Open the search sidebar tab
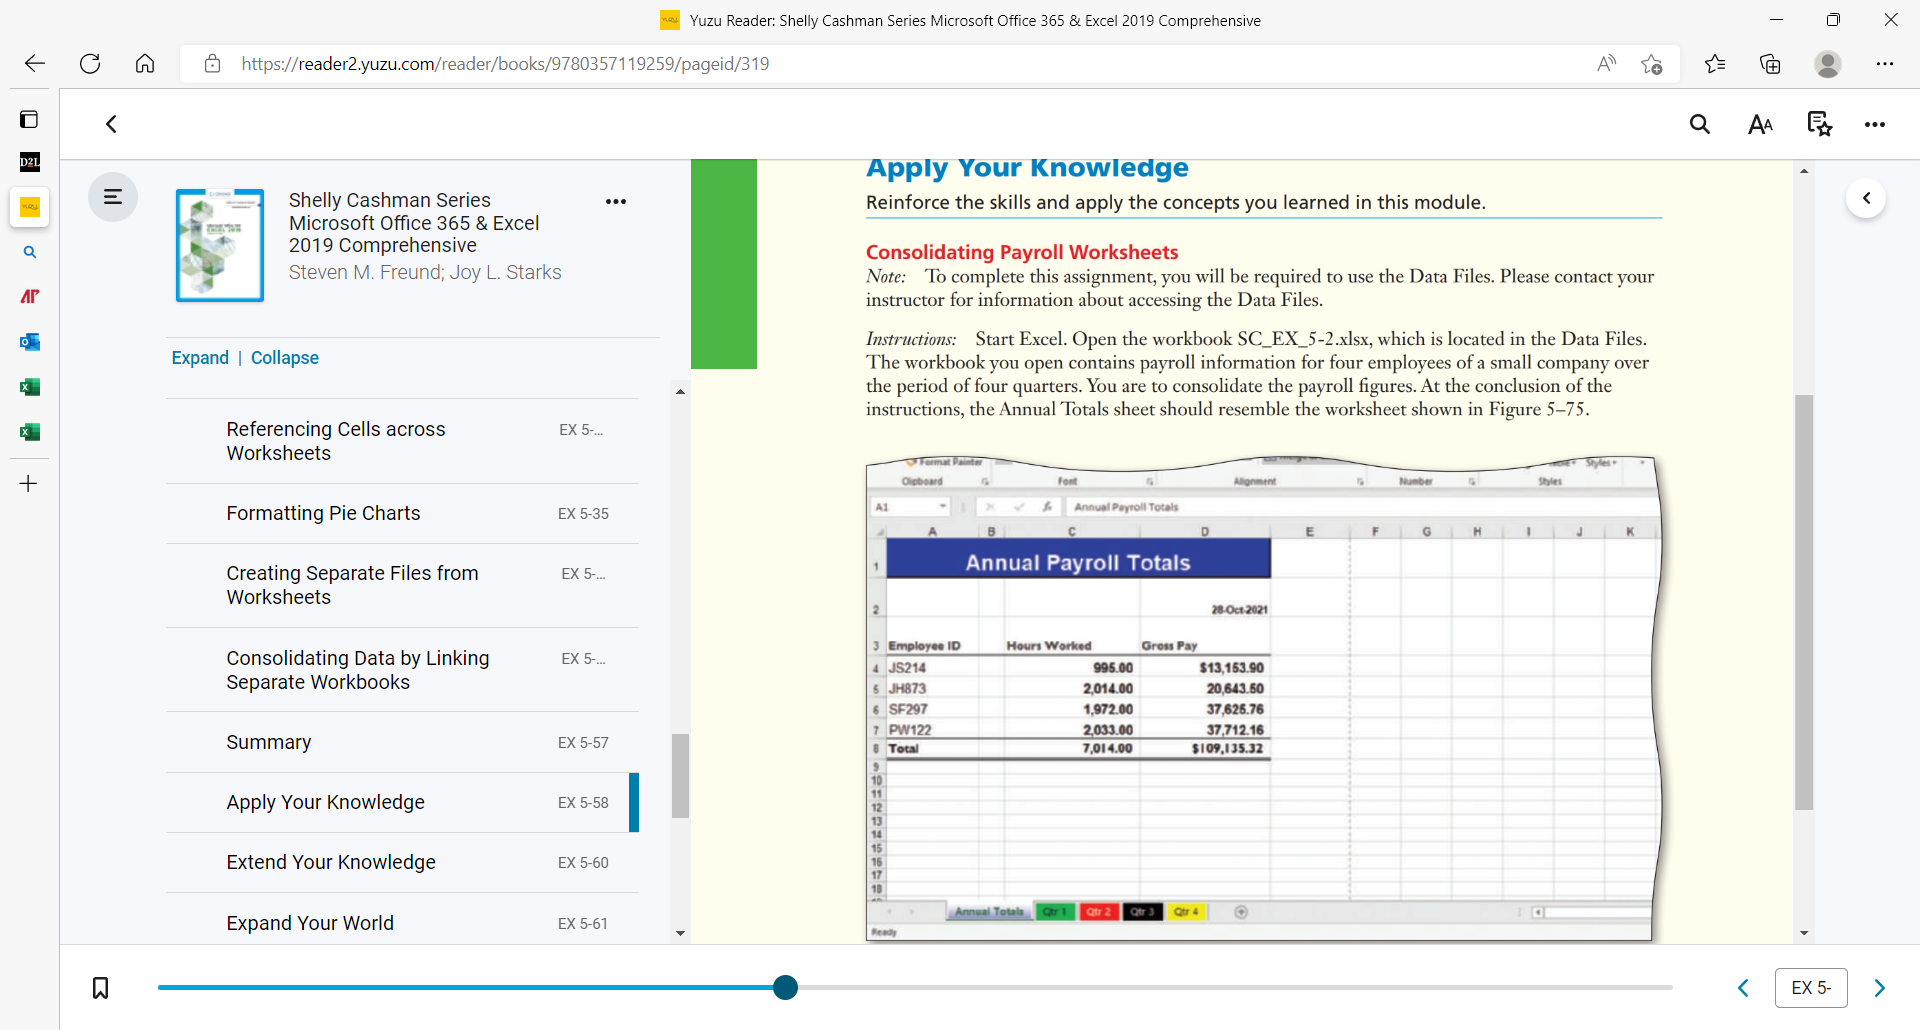Viewport: 1920px width, 1030px height. click(x=30, y=252)
